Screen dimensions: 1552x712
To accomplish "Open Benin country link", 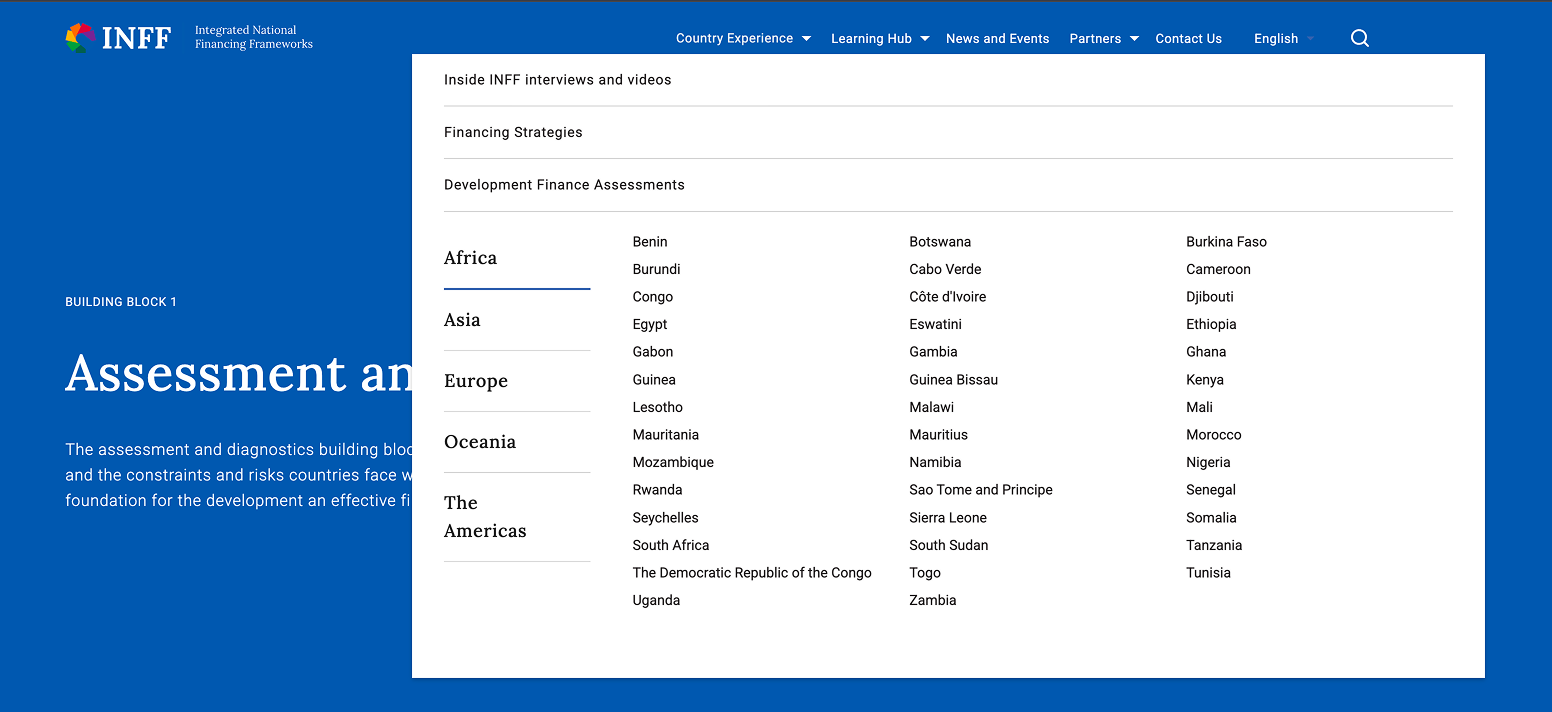I will click(x=650, y=242).
